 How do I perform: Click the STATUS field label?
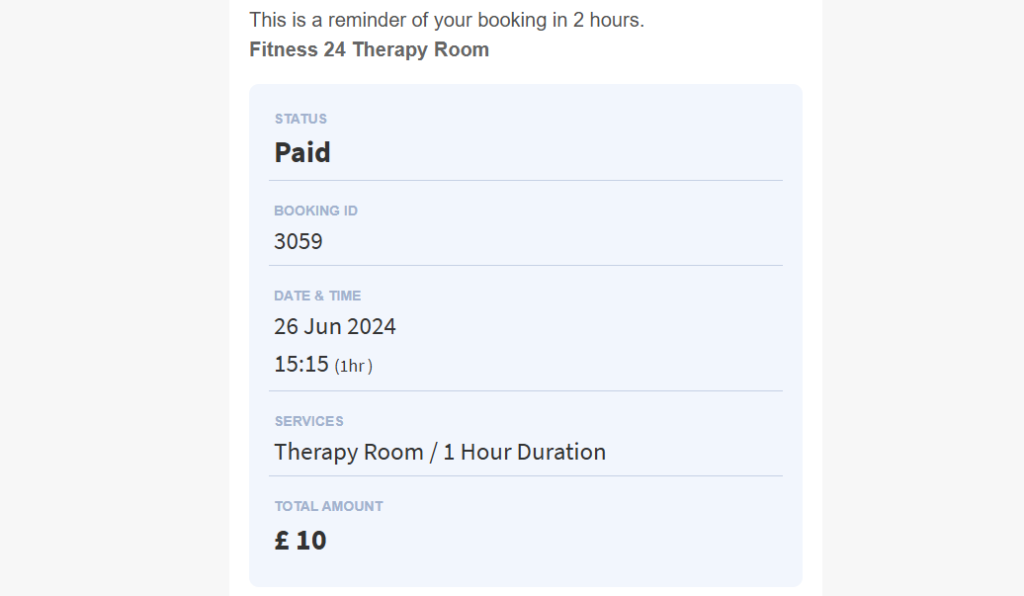[300, 119]
